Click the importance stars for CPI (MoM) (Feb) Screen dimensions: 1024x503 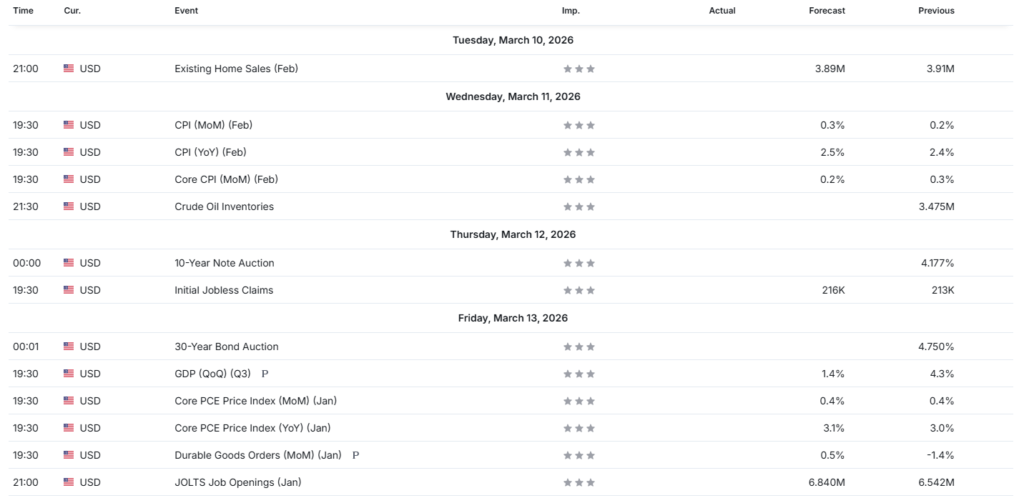(x=579, y=125)
